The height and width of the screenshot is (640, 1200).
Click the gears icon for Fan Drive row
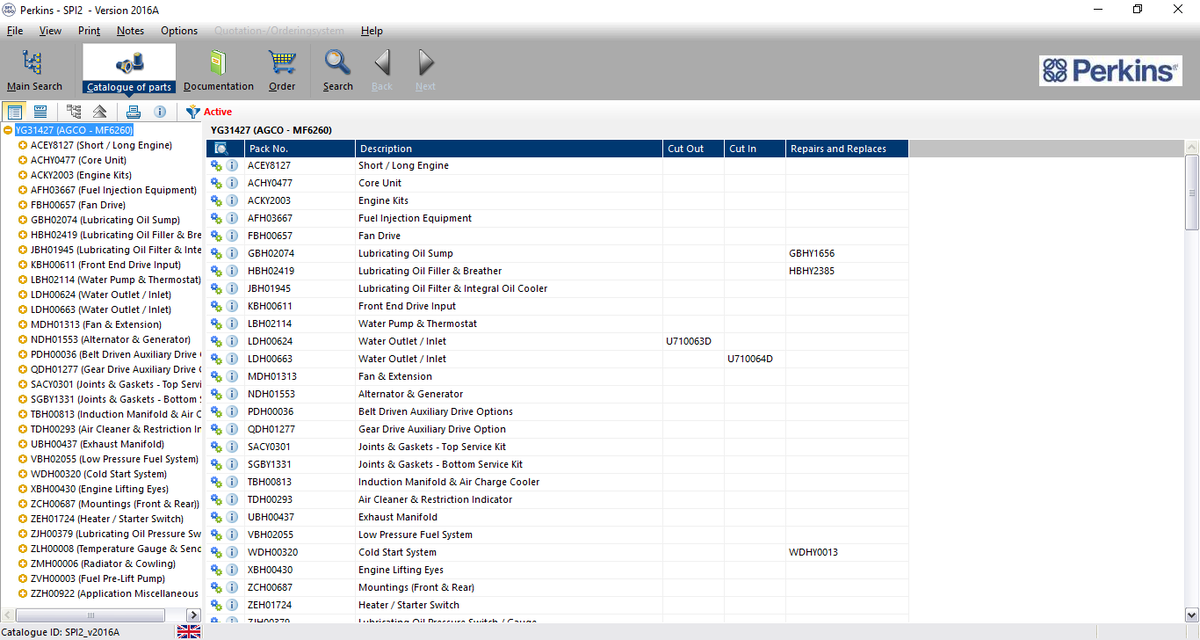click(216, 236)
